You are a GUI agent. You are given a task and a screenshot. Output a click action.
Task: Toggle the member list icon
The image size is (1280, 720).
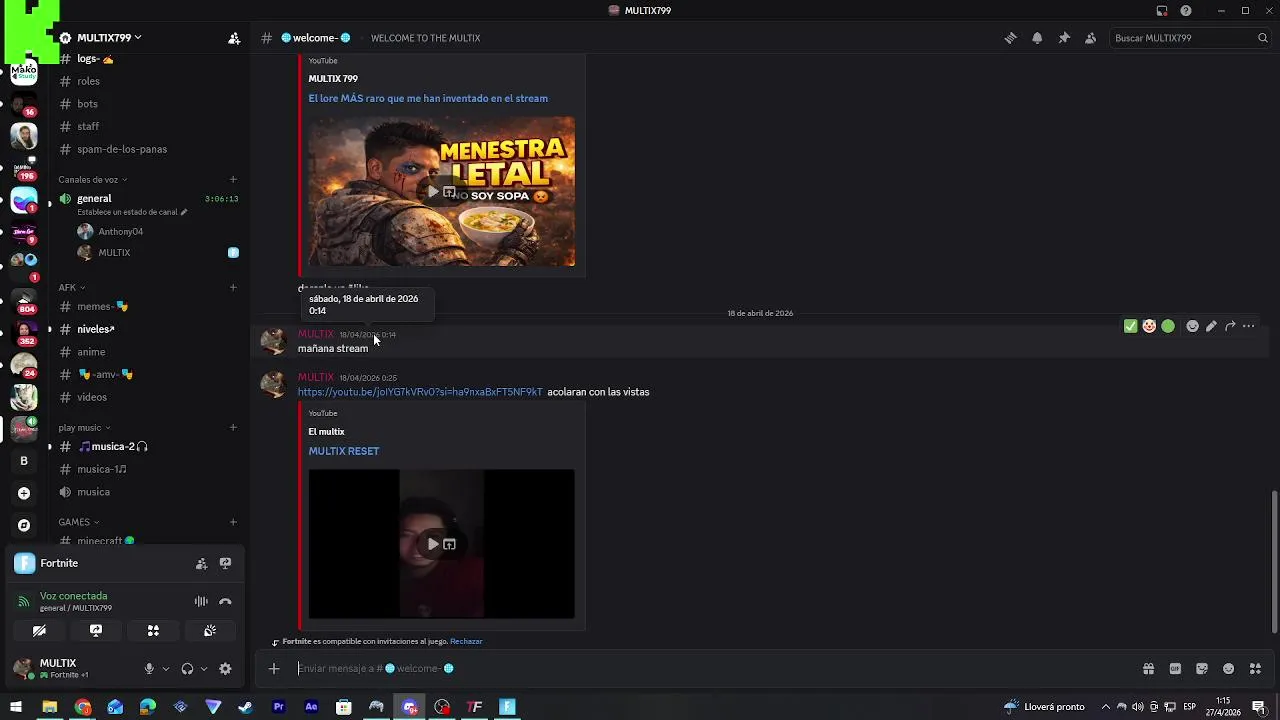(x=1091, y=38)
